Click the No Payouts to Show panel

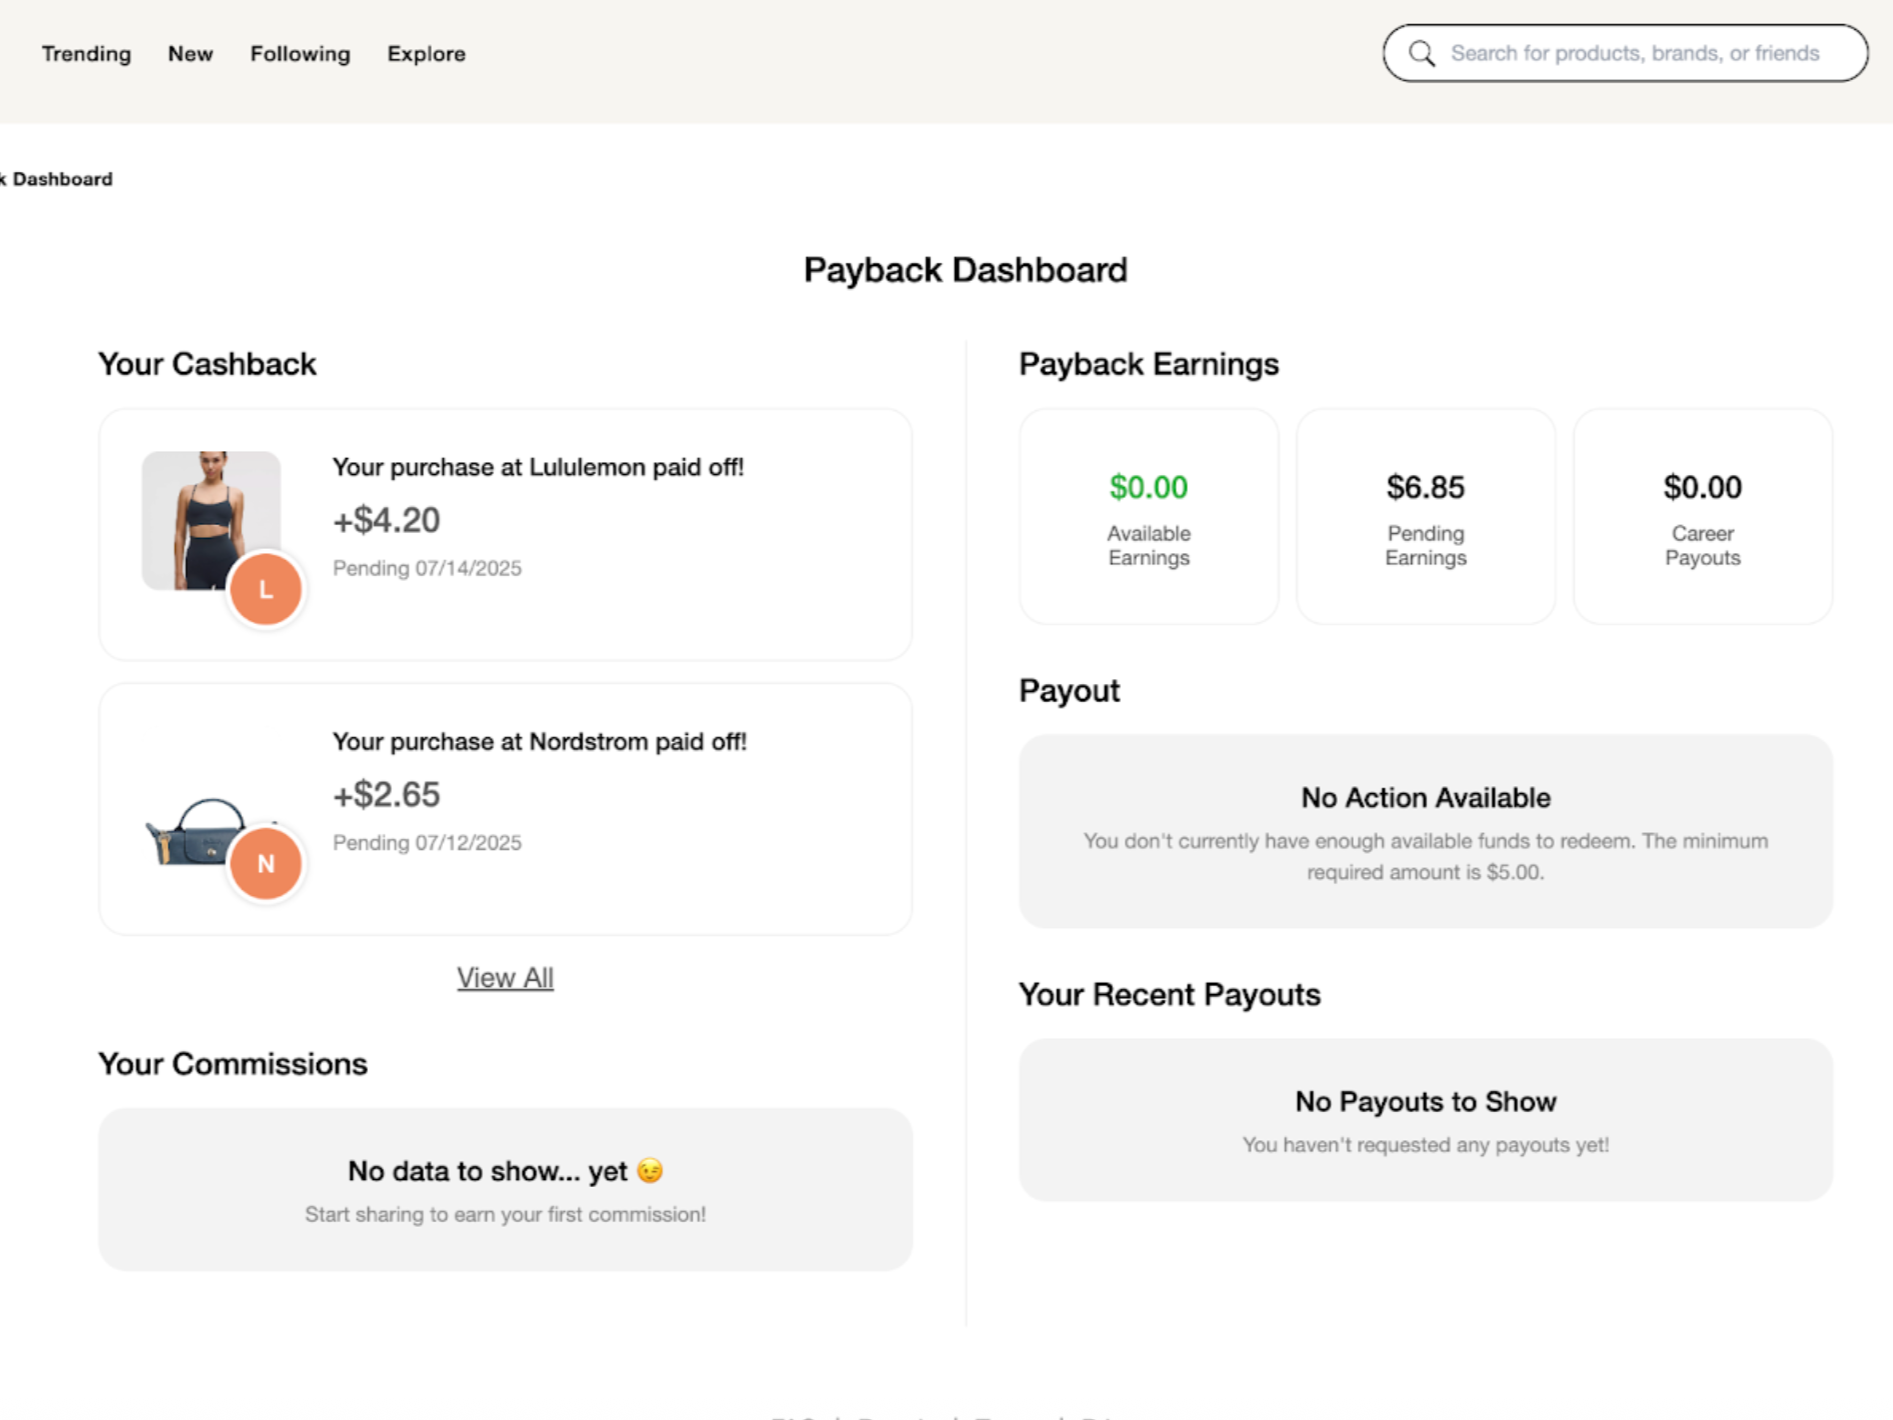(x=1425, y=1120)
